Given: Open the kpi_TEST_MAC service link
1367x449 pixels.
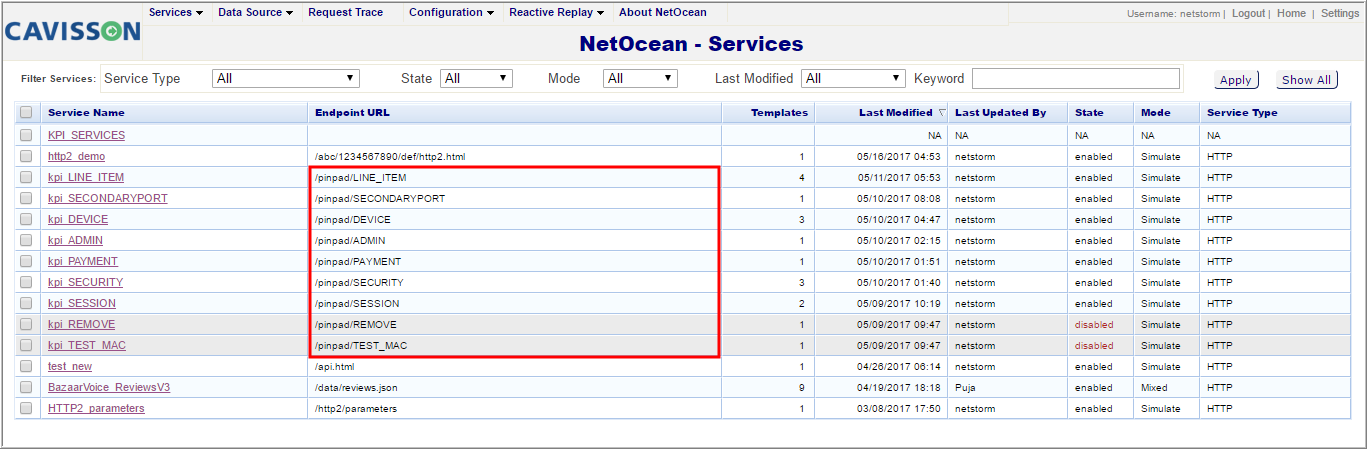Looking at the screenshot, I should [87, 346].
